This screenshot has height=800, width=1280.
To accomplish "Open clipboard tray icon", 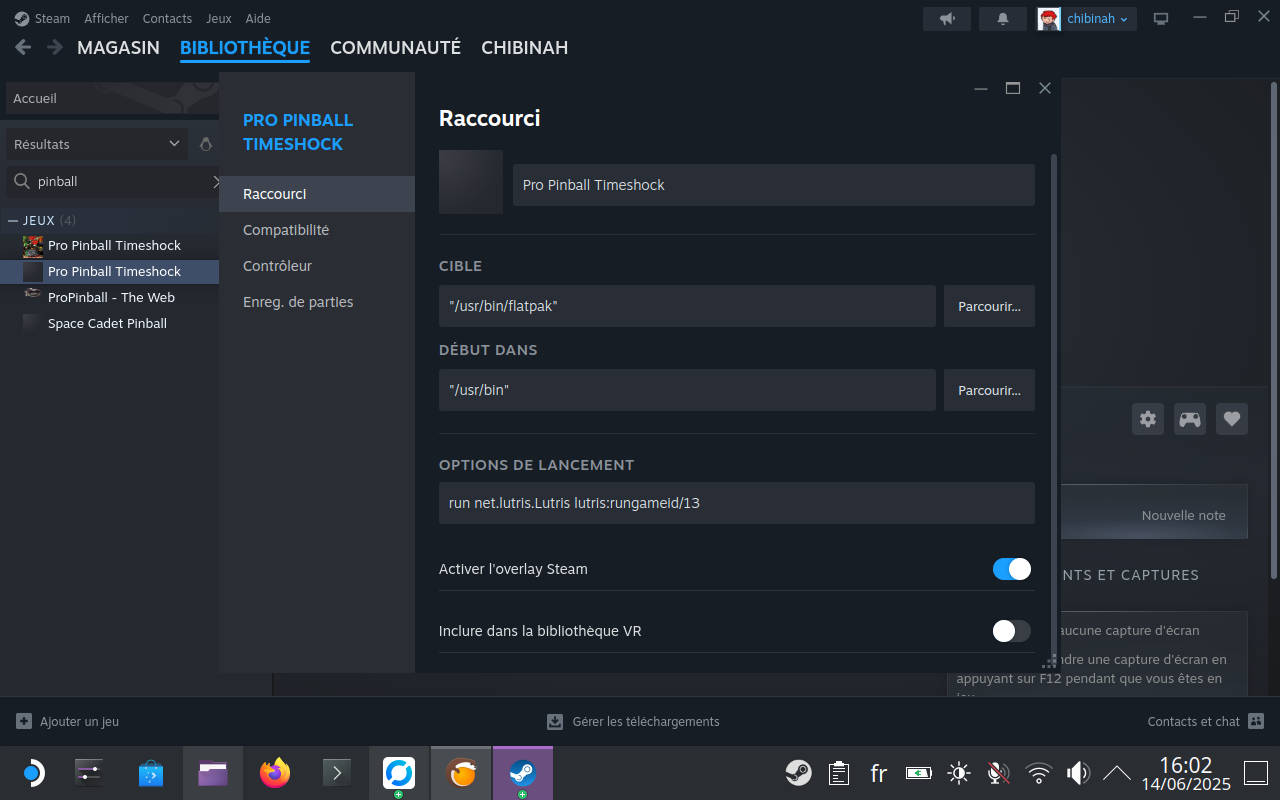I will (839, 773).
